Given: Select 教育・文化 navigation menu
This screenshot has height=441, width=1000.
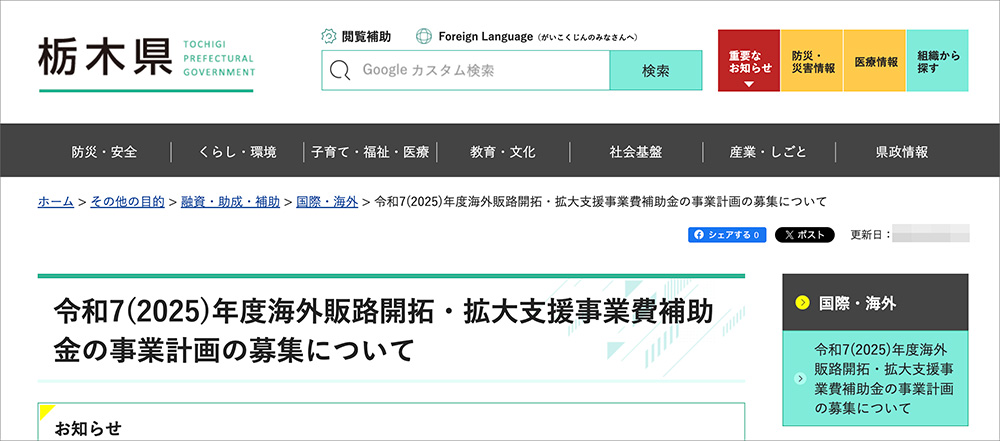Looking at the screenshot, I should click(503, 153).
